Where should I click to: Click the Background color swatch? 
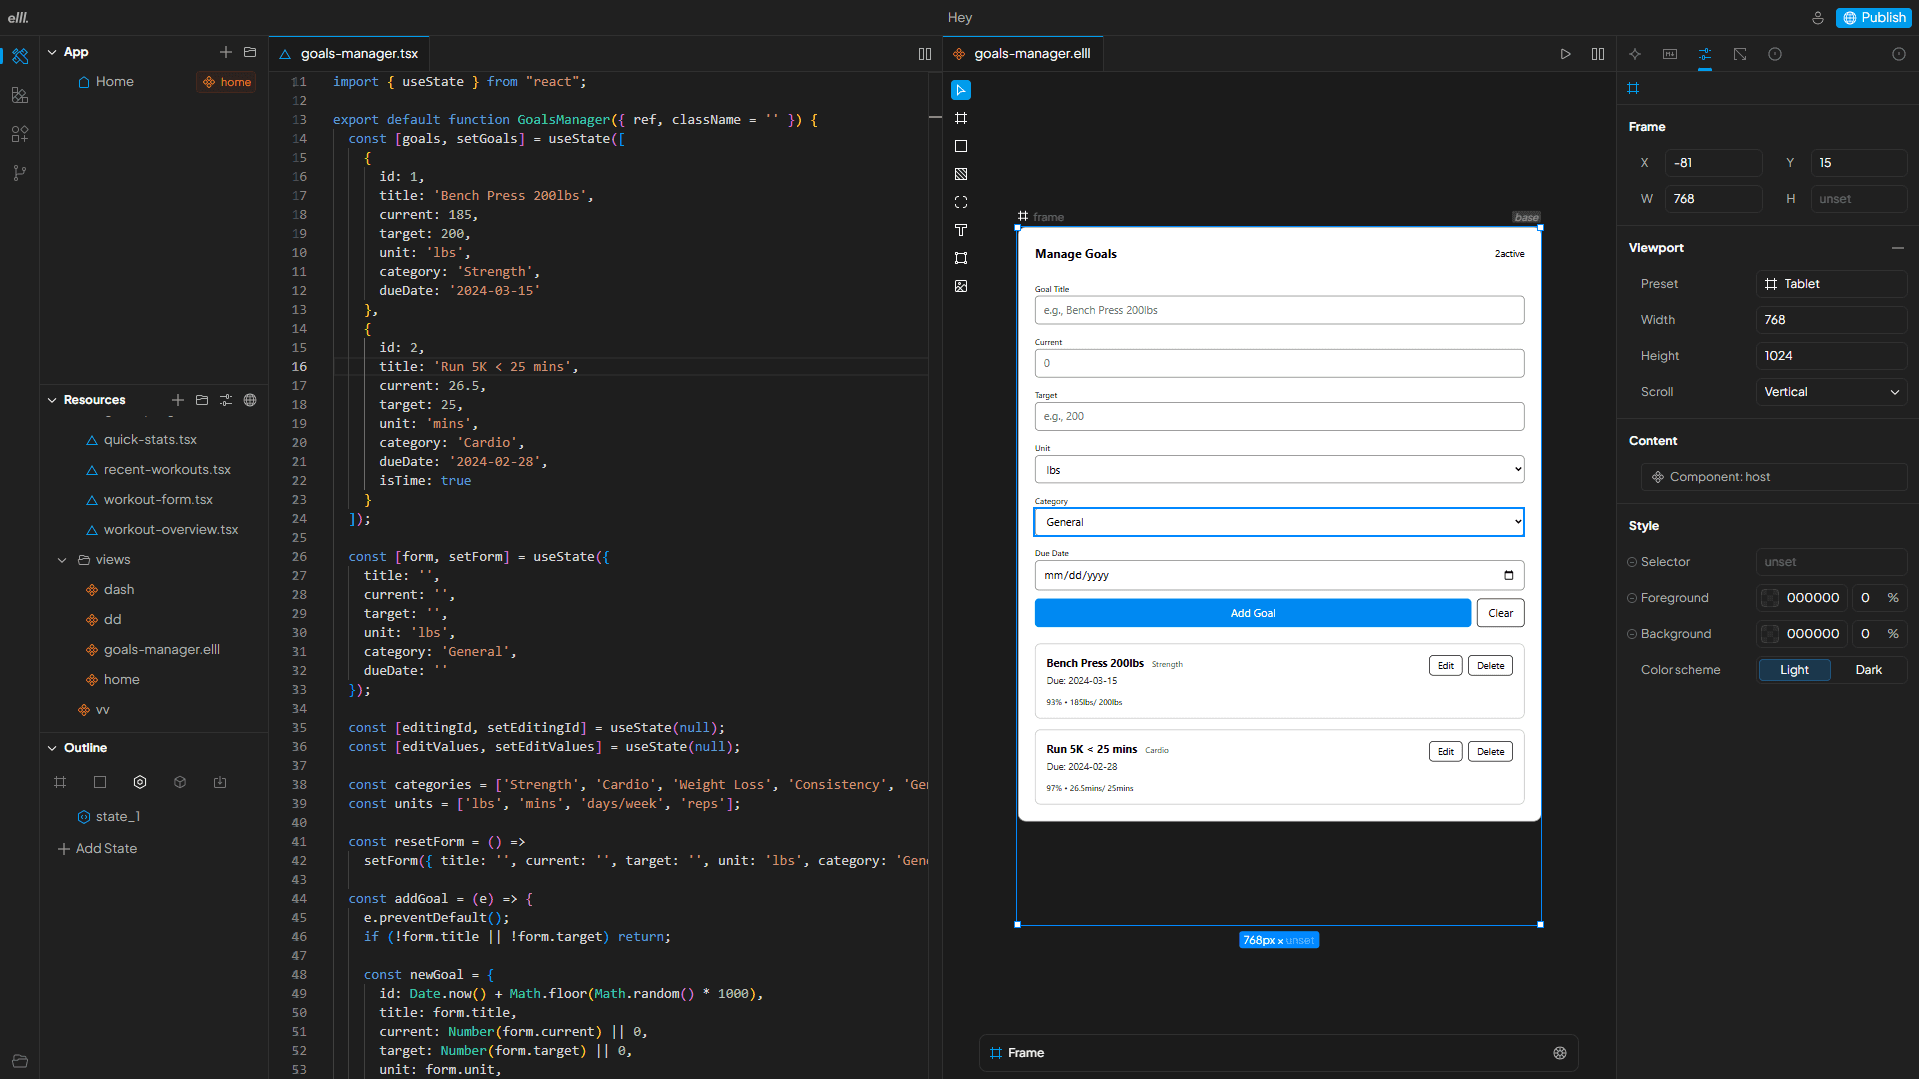(1770, 634)
